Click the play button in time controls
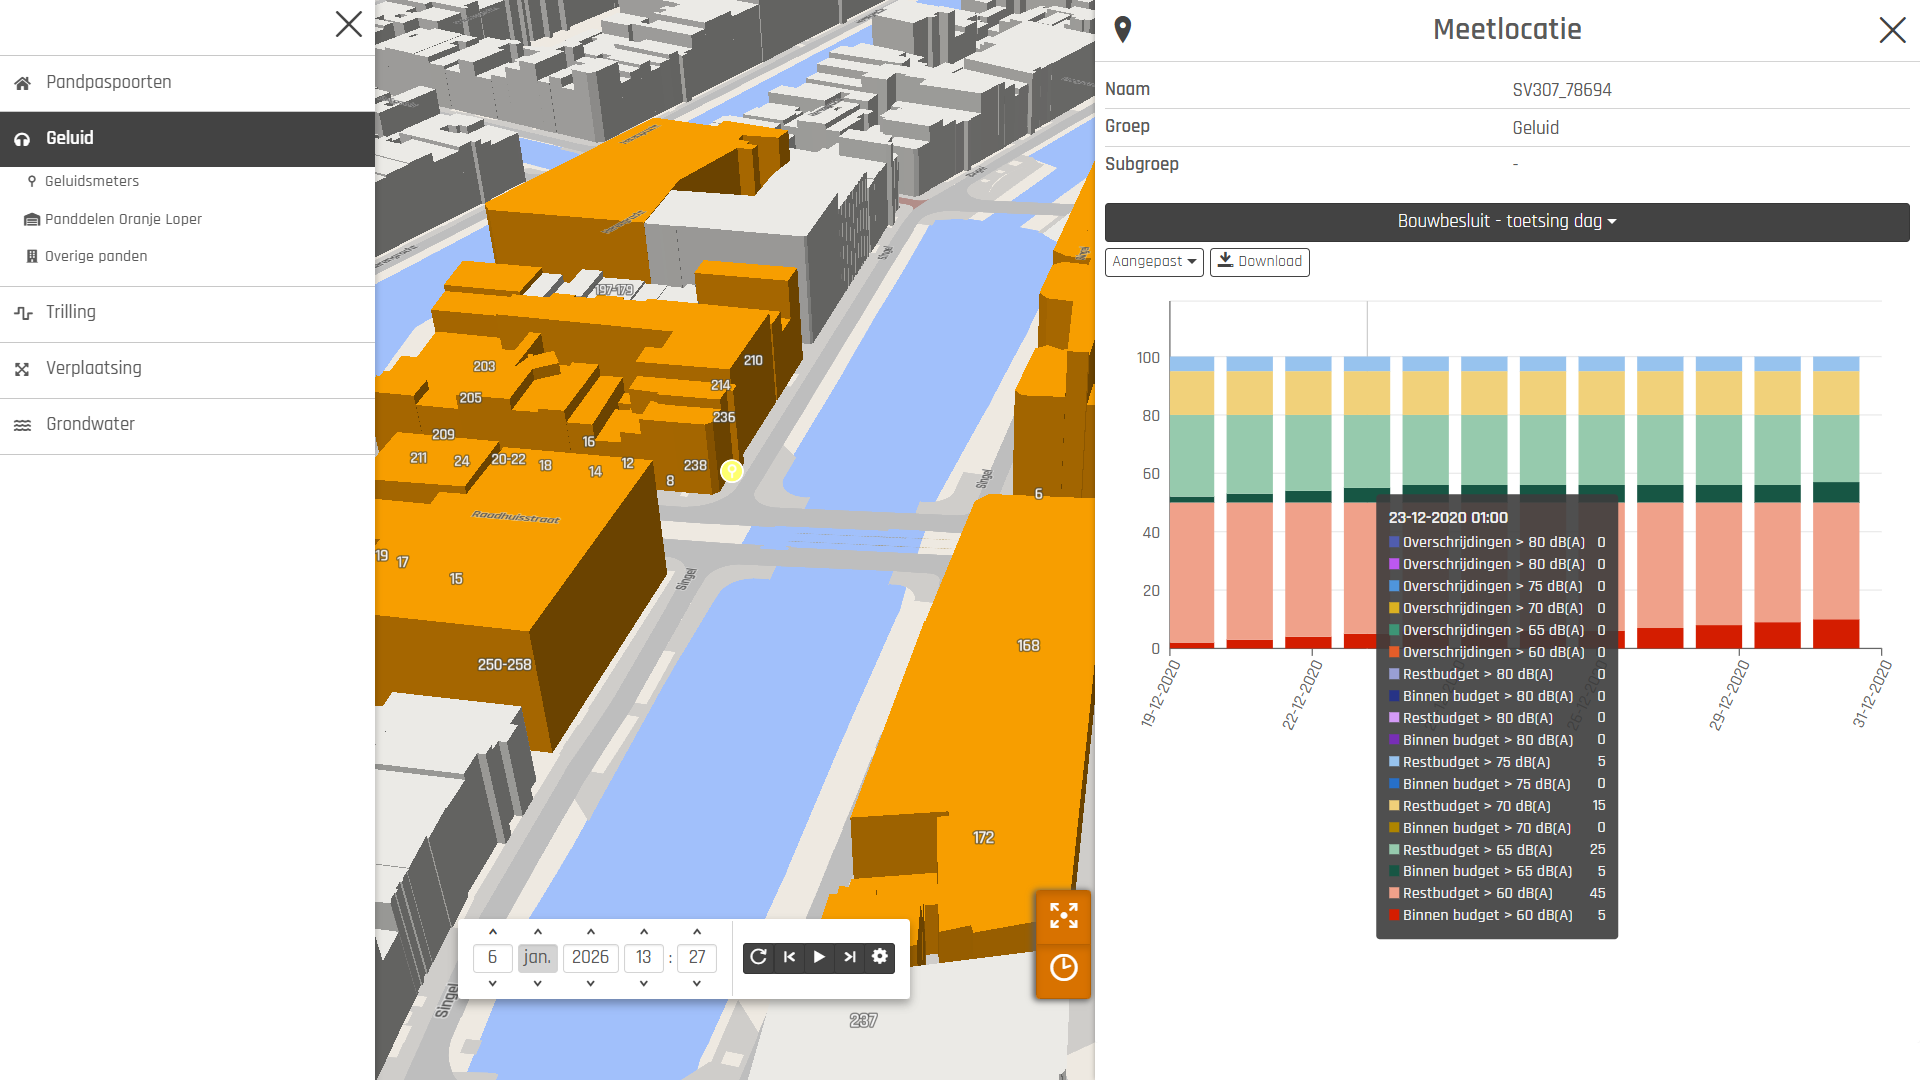This screenshot has width=1920, height=1080. [819, 957]
